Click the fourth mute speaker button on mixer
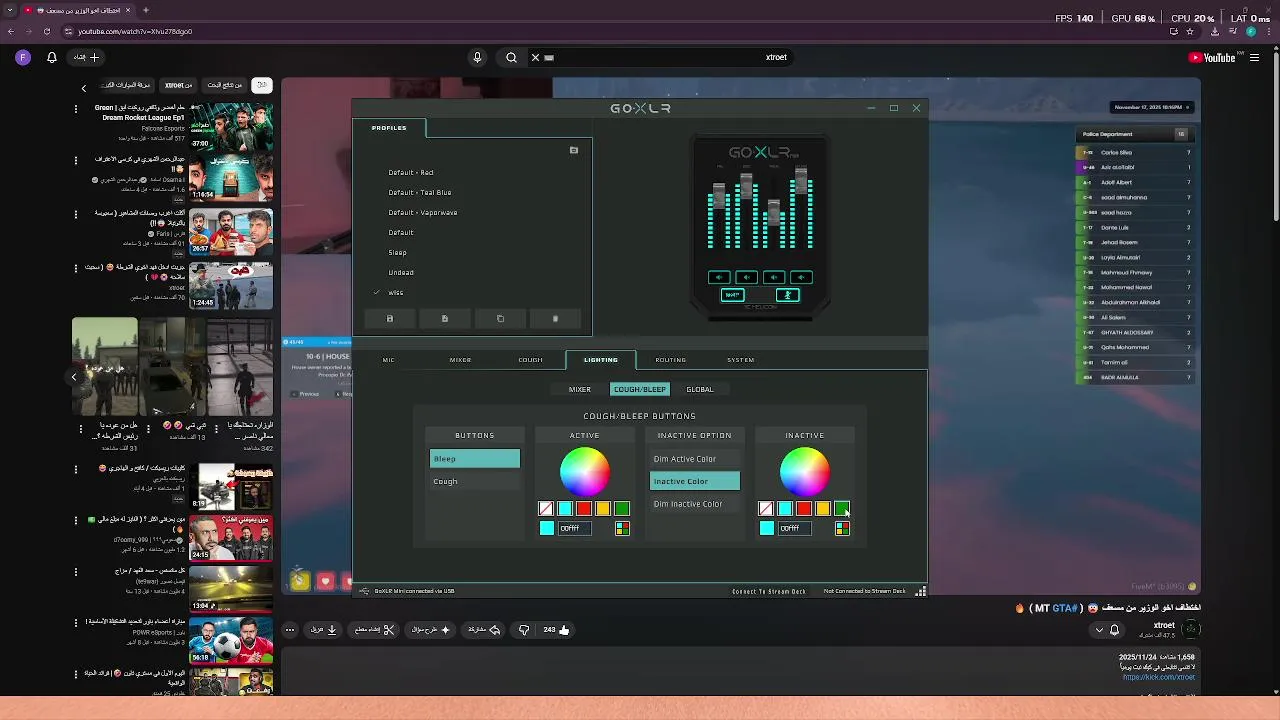Viewport: 1280px width, 720px height. [801, 277]
